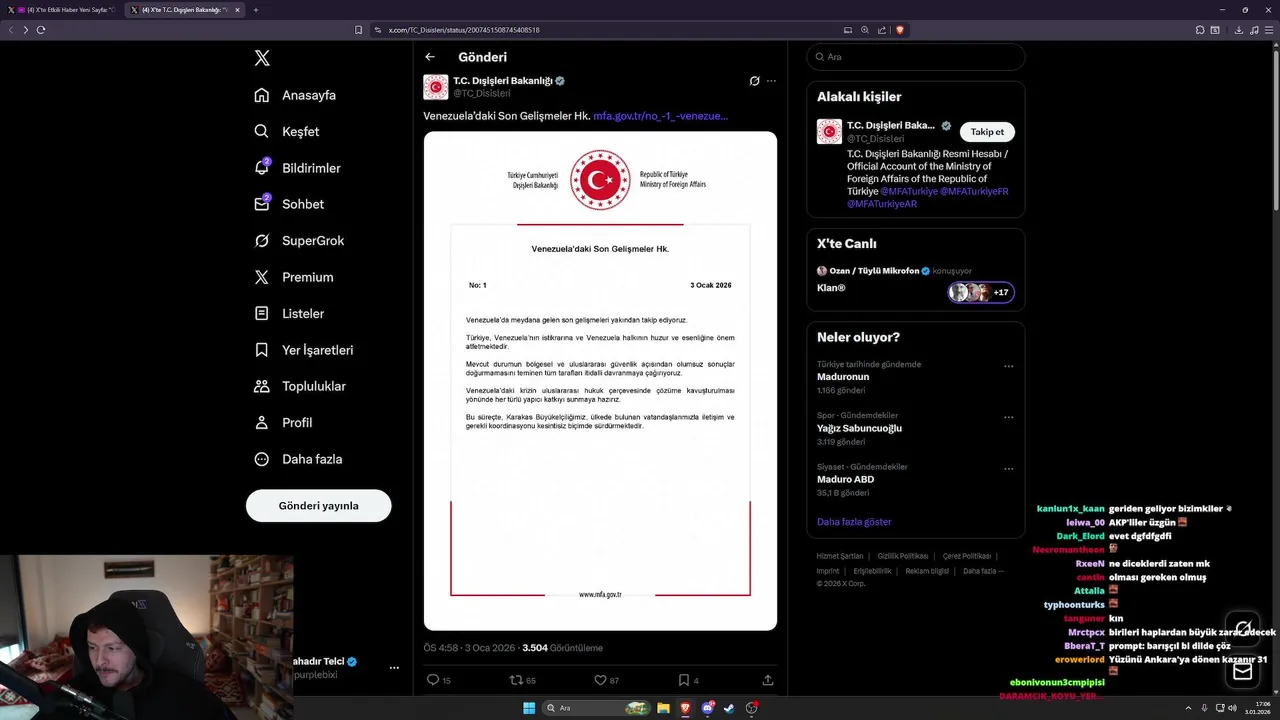This screenshot has height=720, width=1280.
Task: Click the Windows taskbar Ara search box
Action: coord(598,708)
